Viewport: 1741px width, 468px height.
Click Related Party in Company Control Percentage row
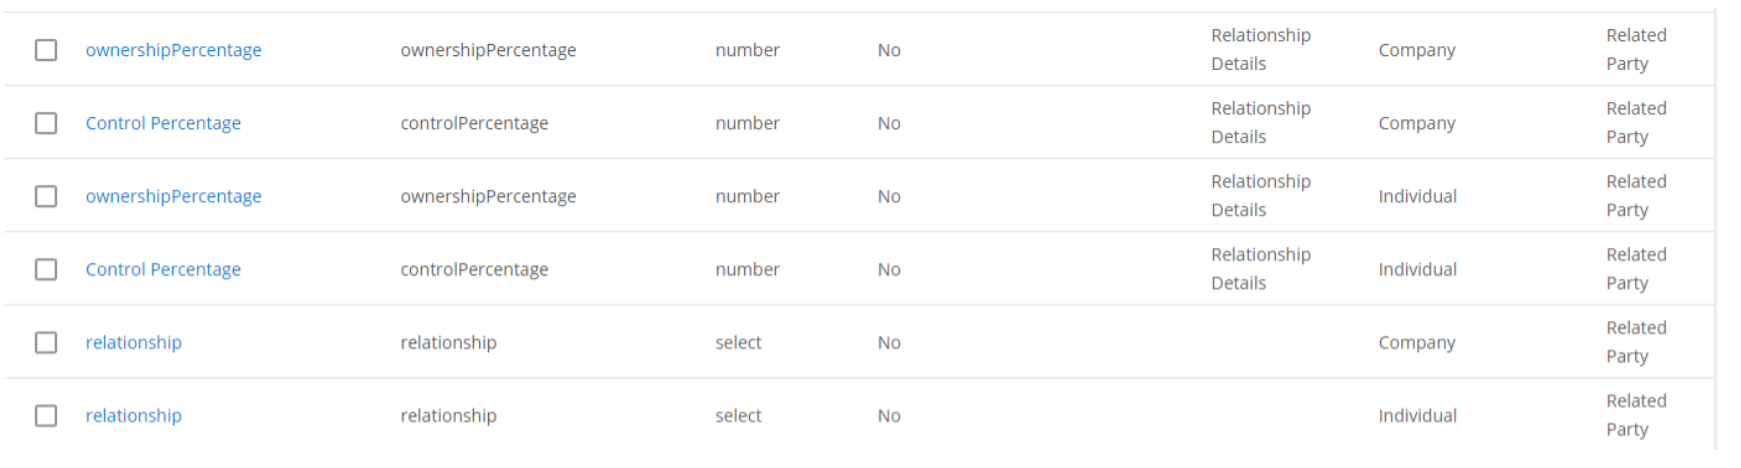click(1636, 123)
